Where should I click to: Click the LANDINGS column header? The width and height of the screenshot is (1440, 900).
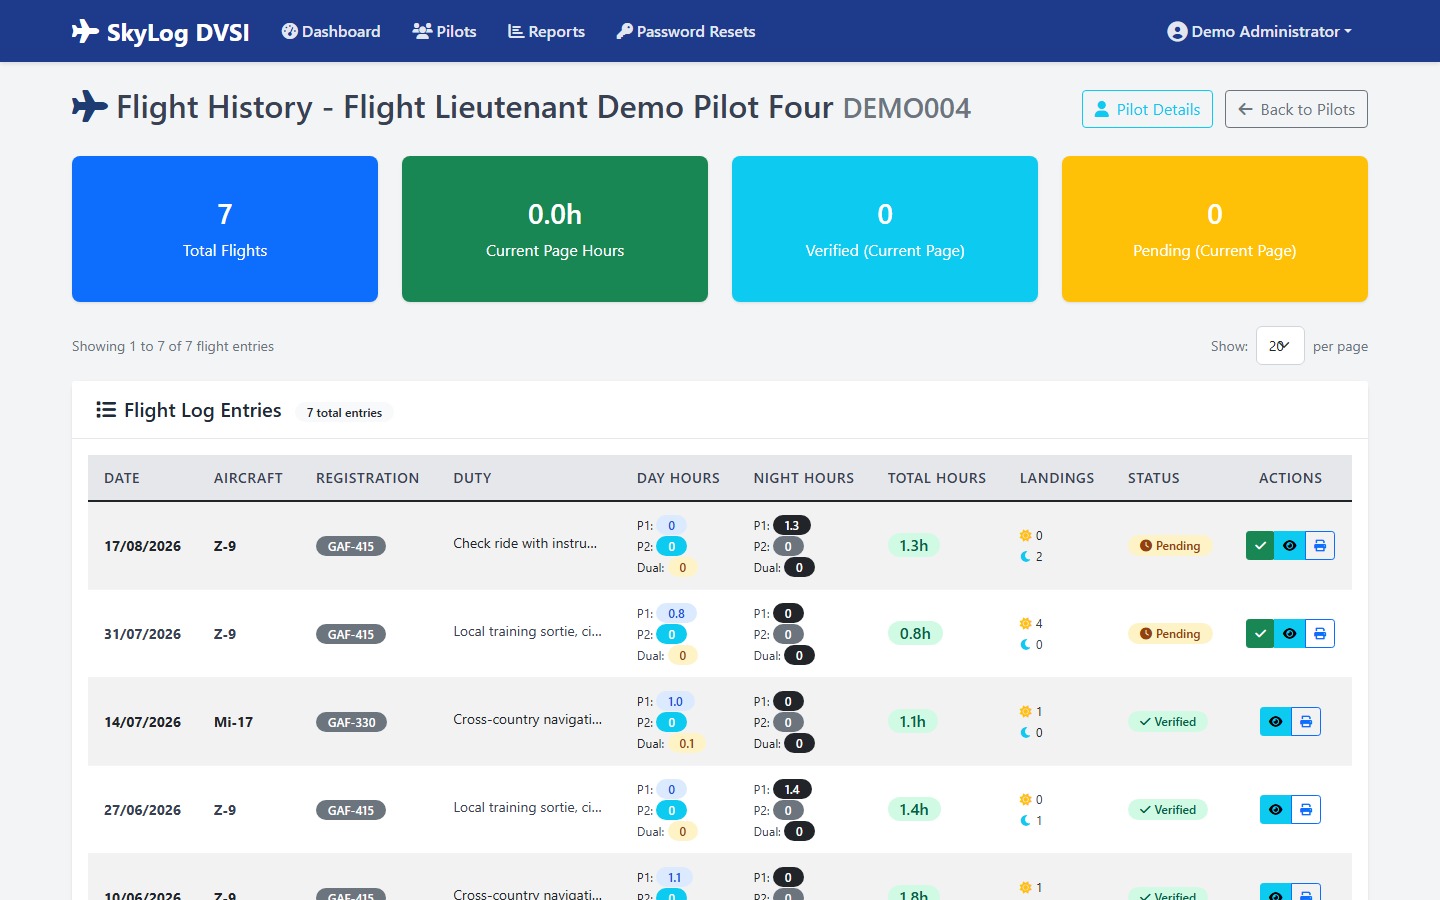tap(1057, 478)
